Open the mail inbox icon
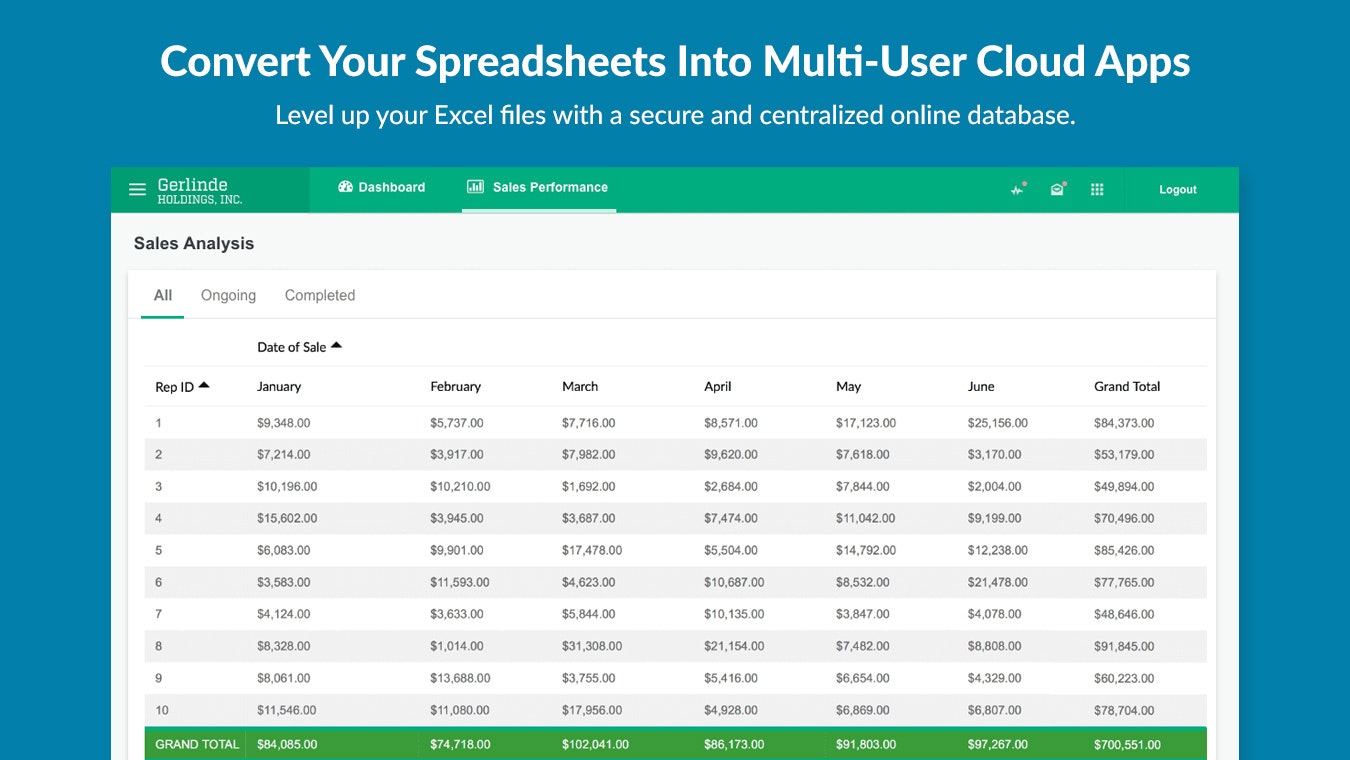Screen dimensions: 1350x760 [x=1057, y=189]
